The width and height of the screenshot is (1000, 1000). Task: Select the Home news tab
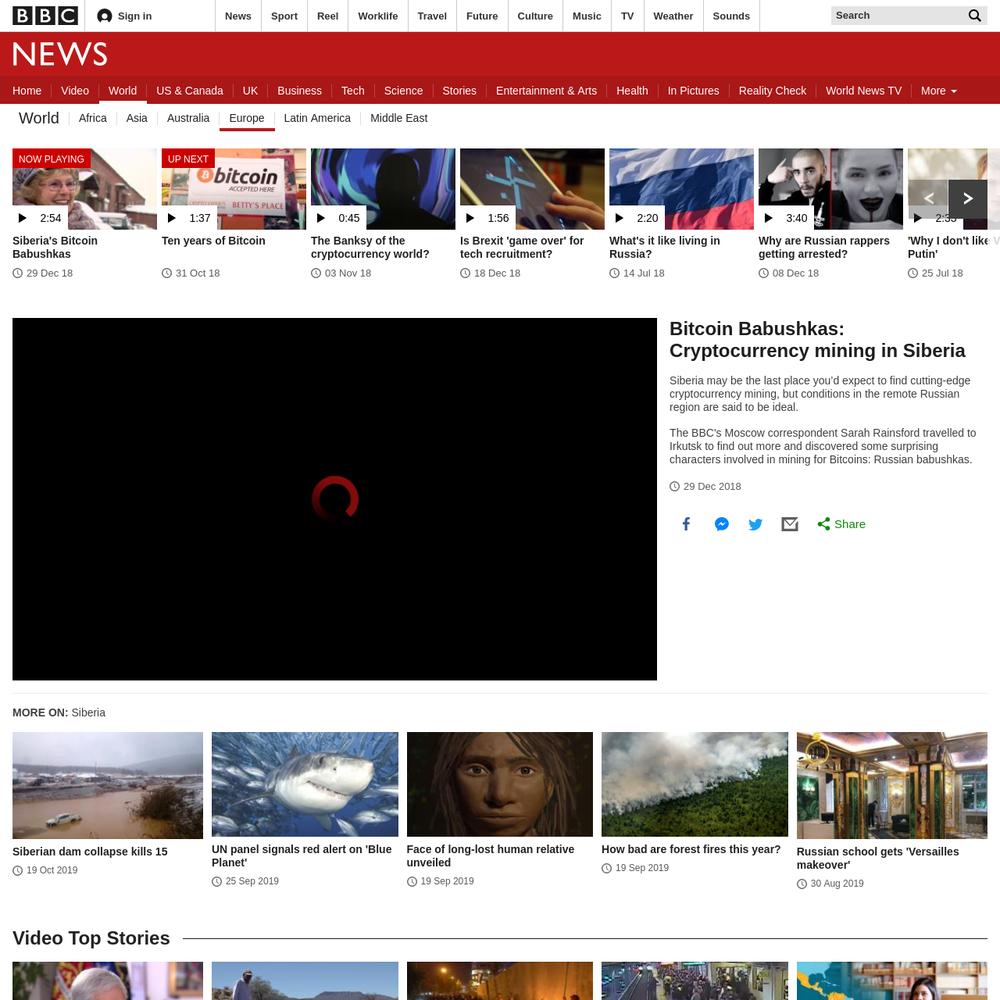click(x=27, y=91)
